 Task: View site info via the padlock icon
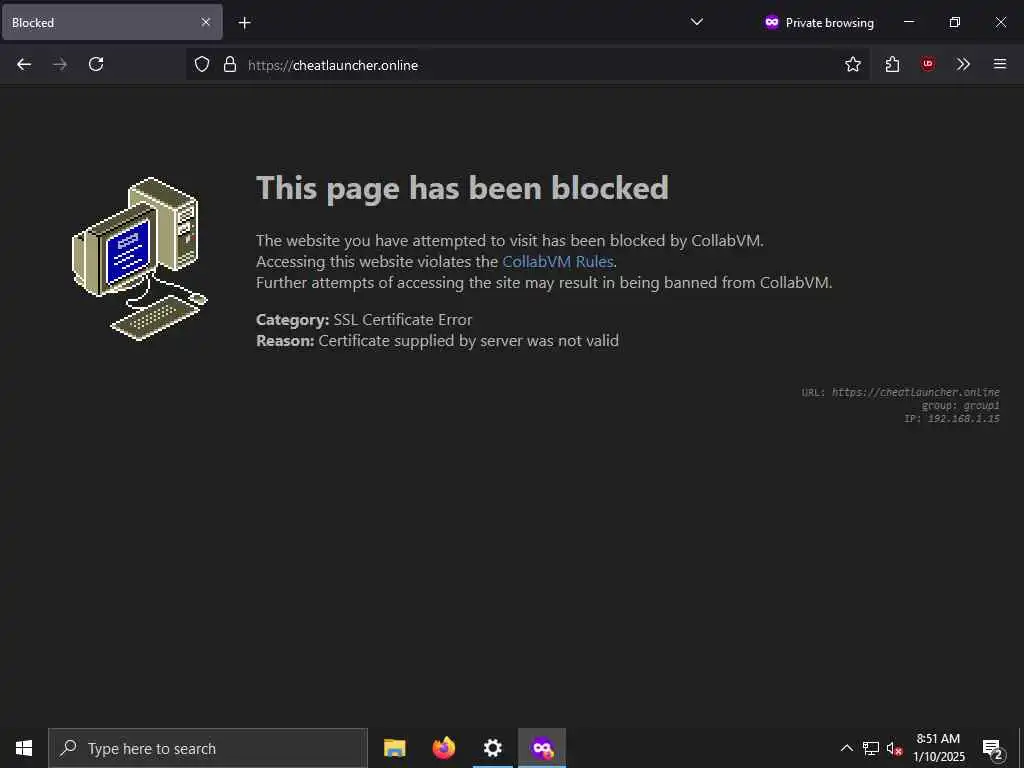(230, 64)
